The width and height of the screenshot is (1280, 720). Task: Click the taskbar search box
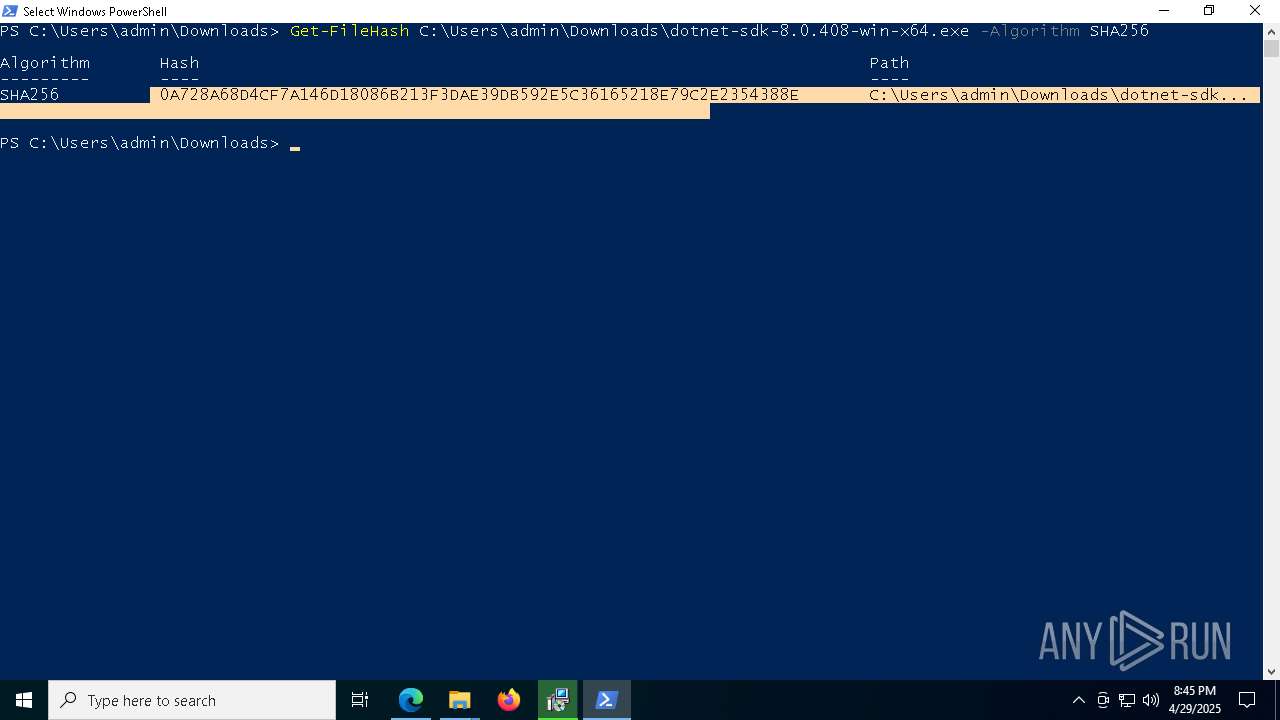tap(192, 700)
